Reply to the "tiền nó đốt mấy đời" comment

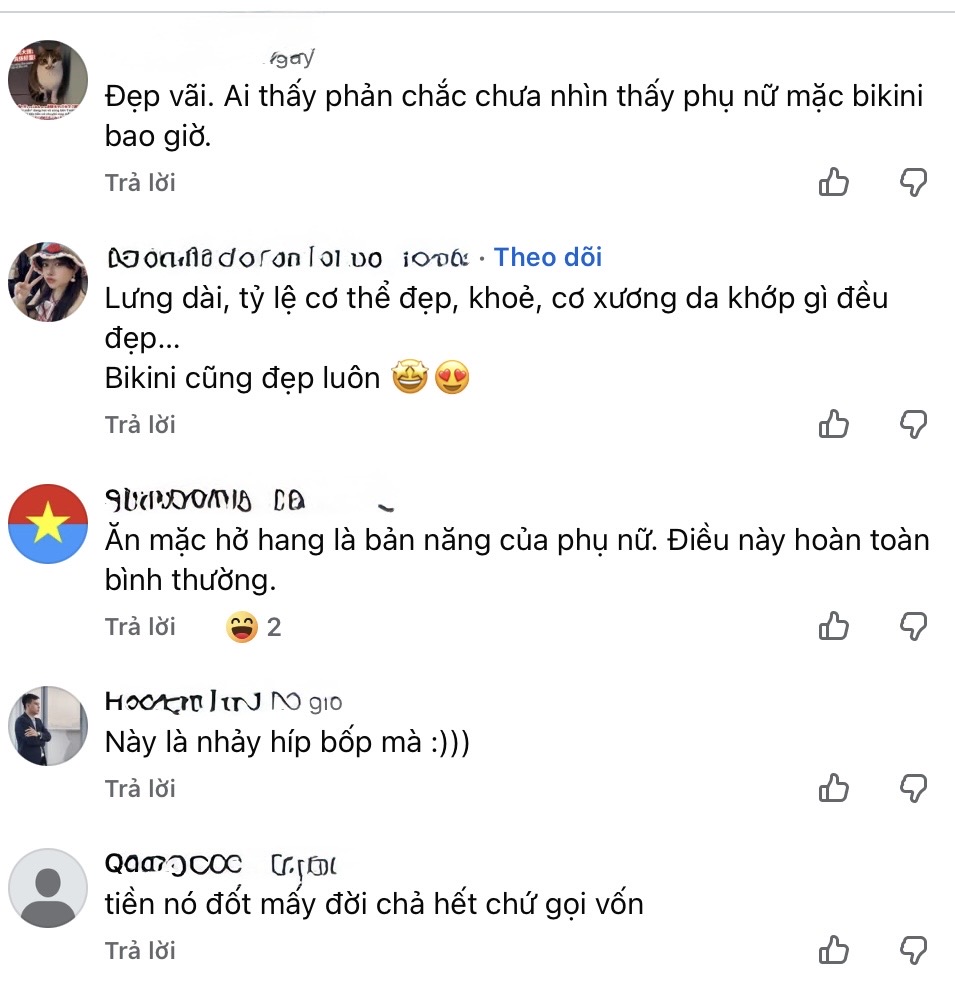(140, 951)
